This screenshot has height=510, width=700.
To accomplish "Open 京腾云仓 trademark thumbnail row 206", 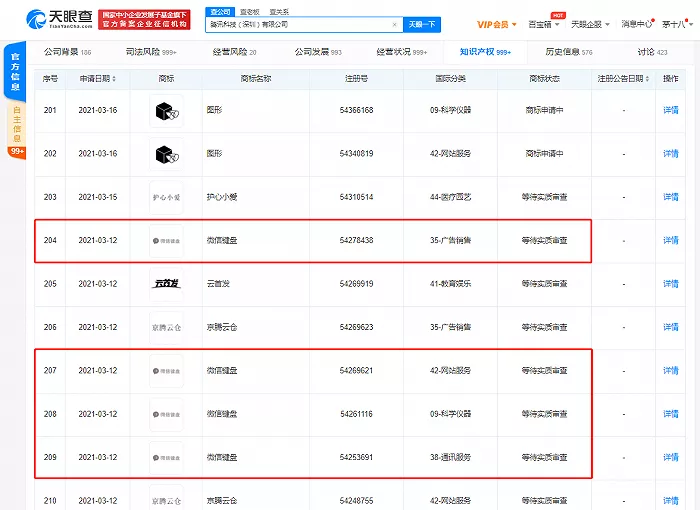I will click(x=167, y=327).
